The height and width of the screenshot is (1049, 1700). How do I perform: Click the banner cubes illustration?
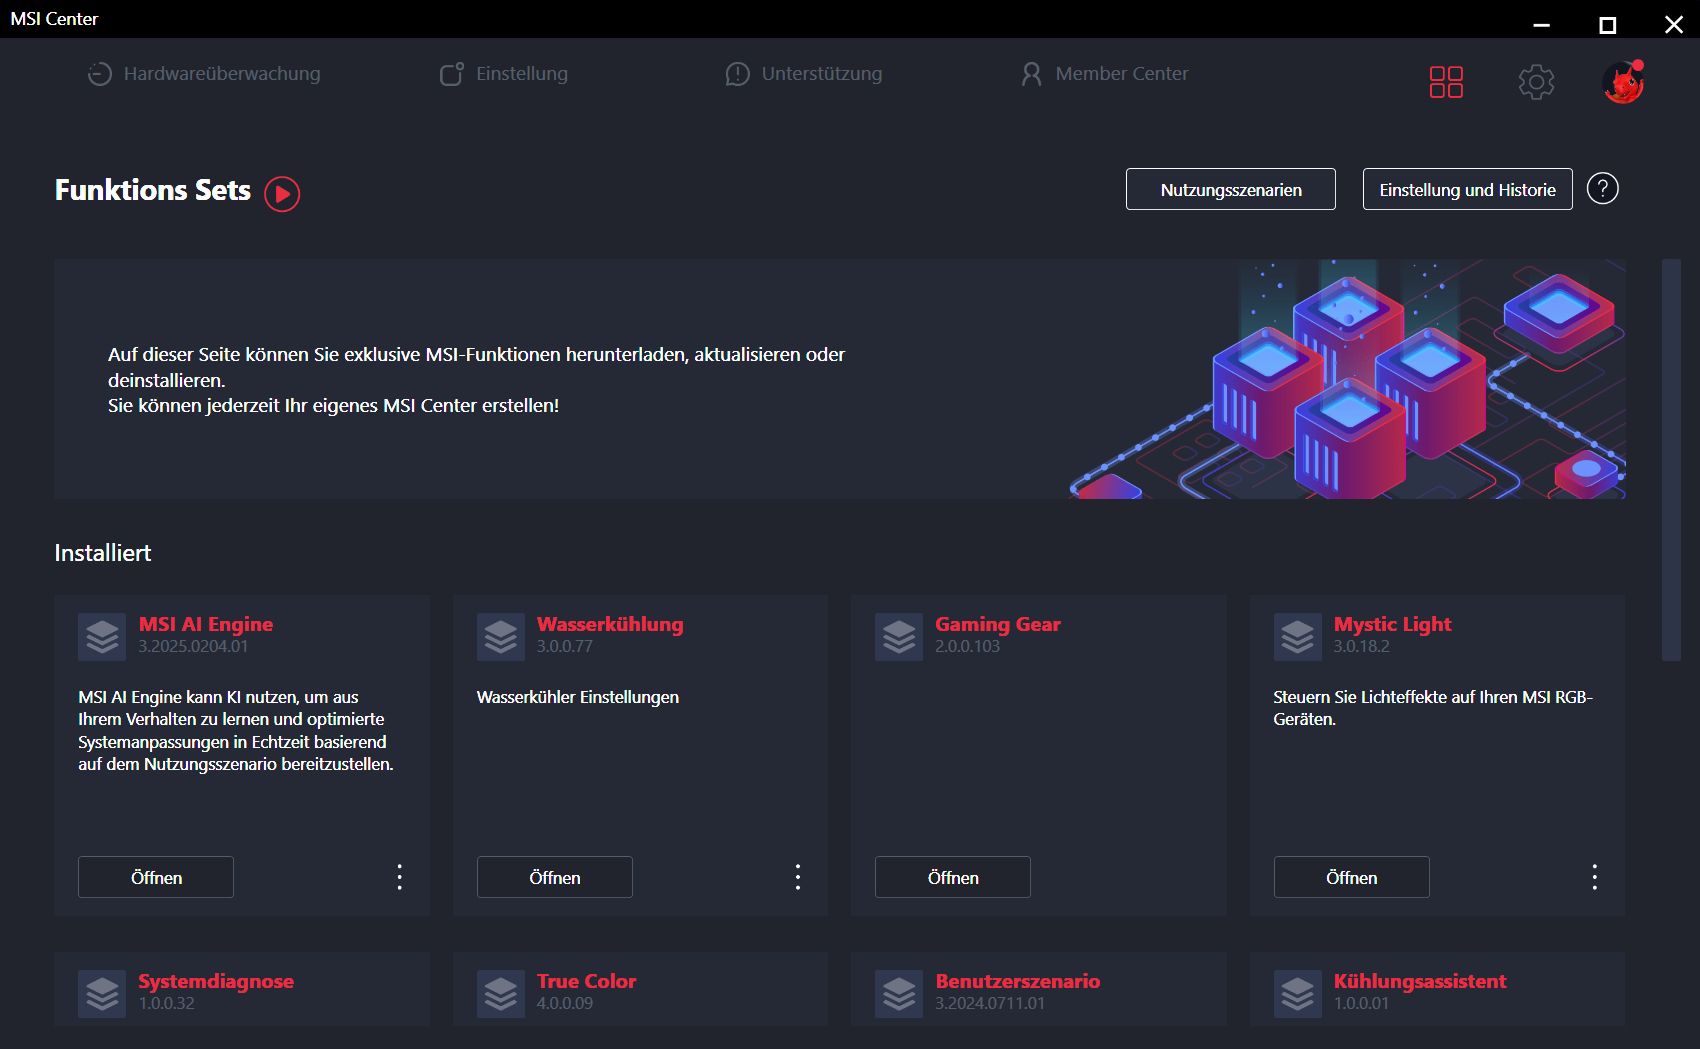[1348, 380]
